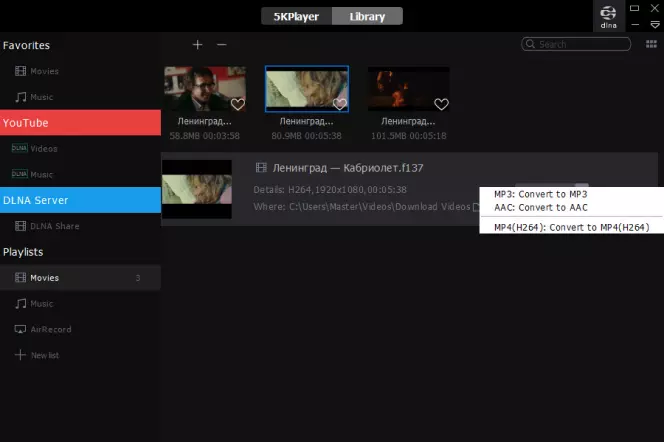Screen dimensions: 664x442
Task: Switch to the Library tab
Action: pyautogui.click(x=367, y=17)
